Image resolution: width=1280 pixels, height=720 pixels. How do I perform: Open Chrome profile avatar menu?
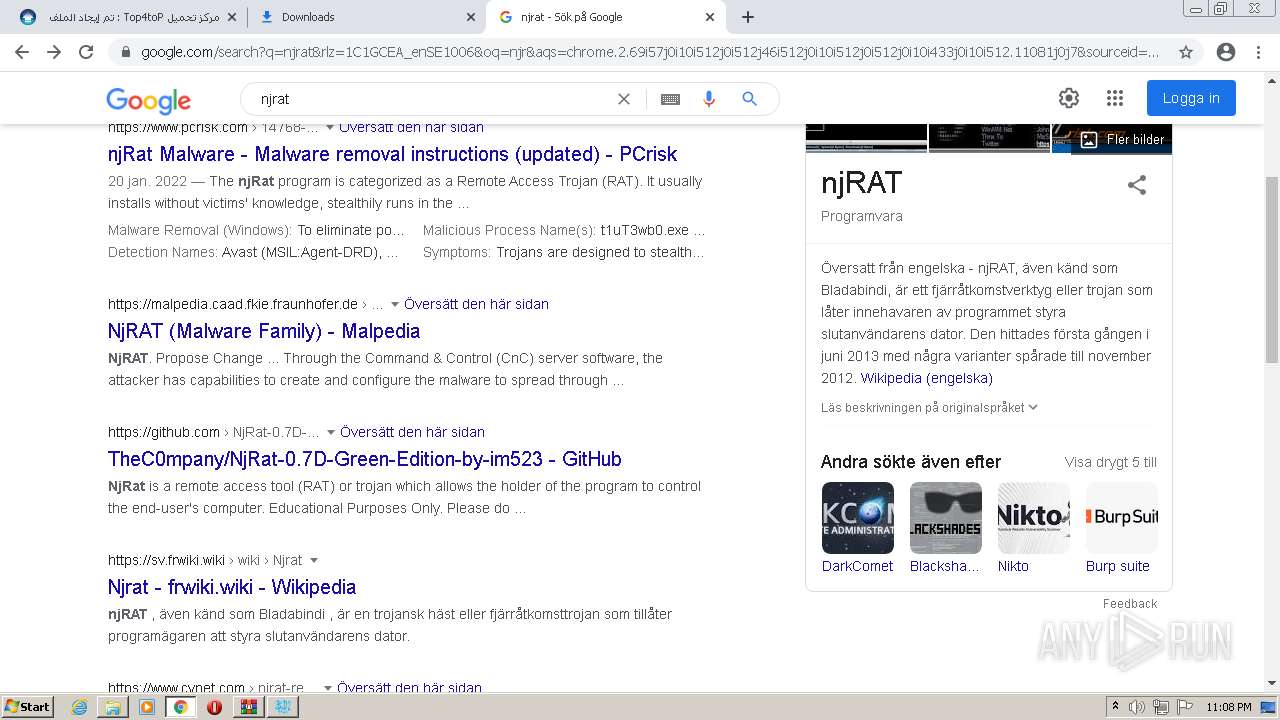1225,52
